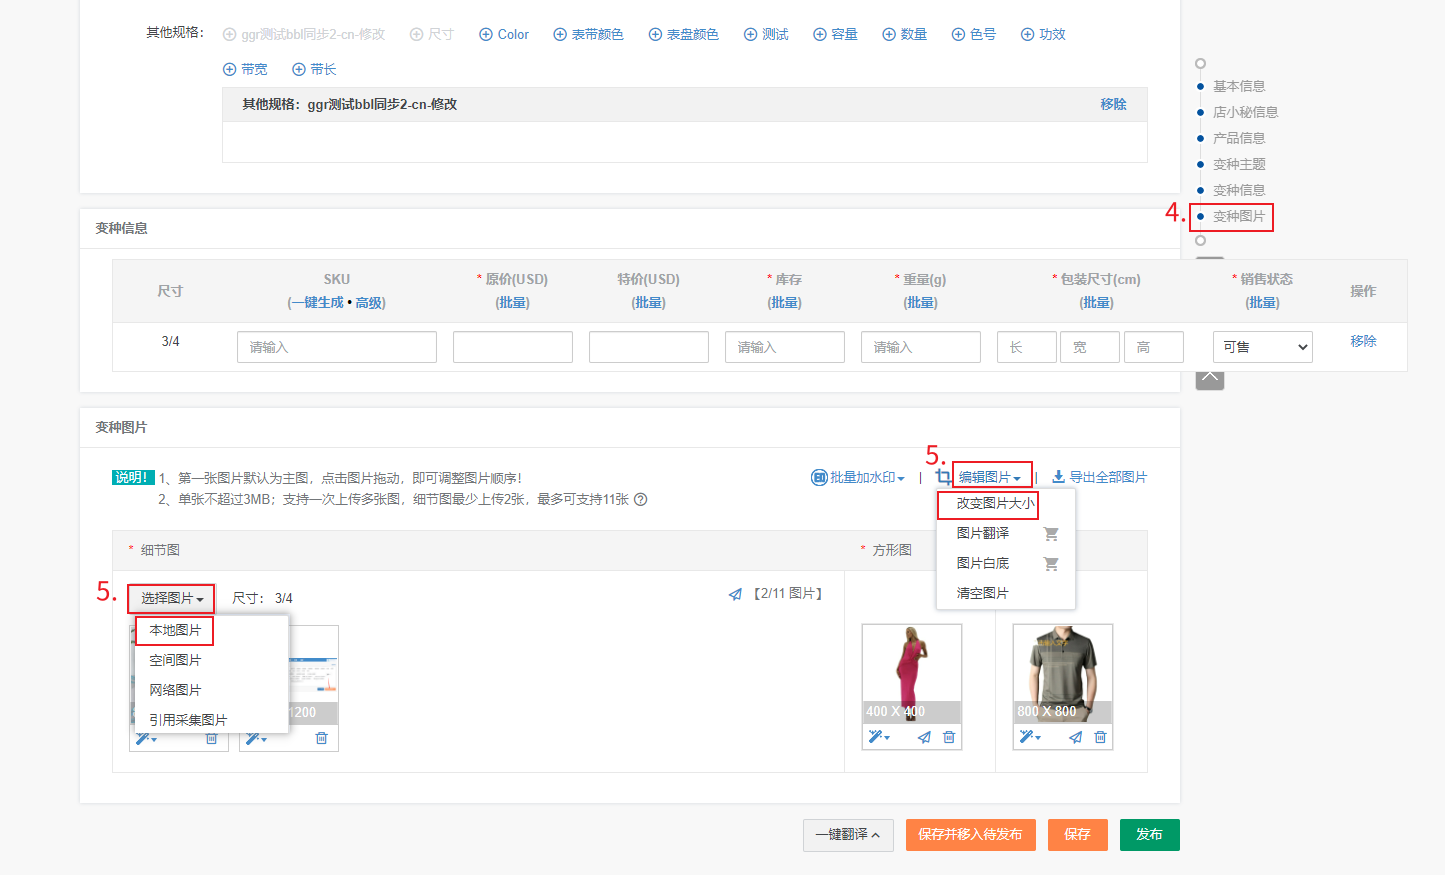The height and width of the screenshot is (875, 1445).
Task: Click the send icon under 800 X 800 image
Action: coord(1075,737)
